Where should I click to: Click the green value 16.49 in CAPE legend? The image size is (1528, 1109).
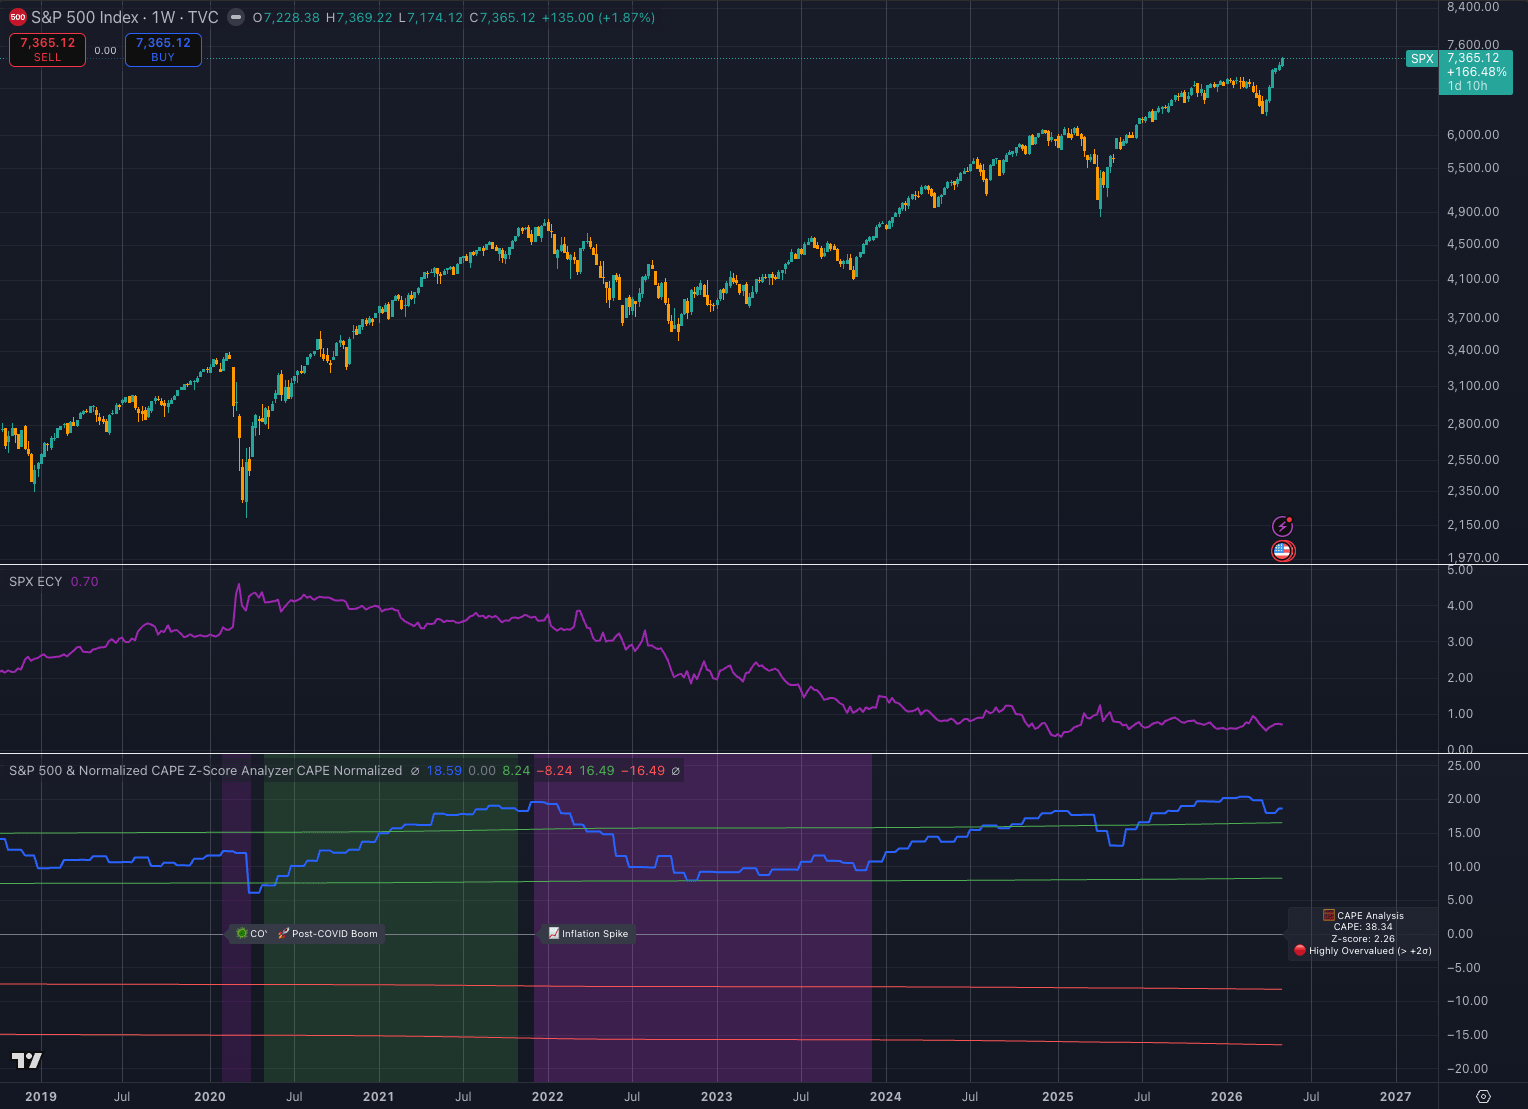coord(597,771)
